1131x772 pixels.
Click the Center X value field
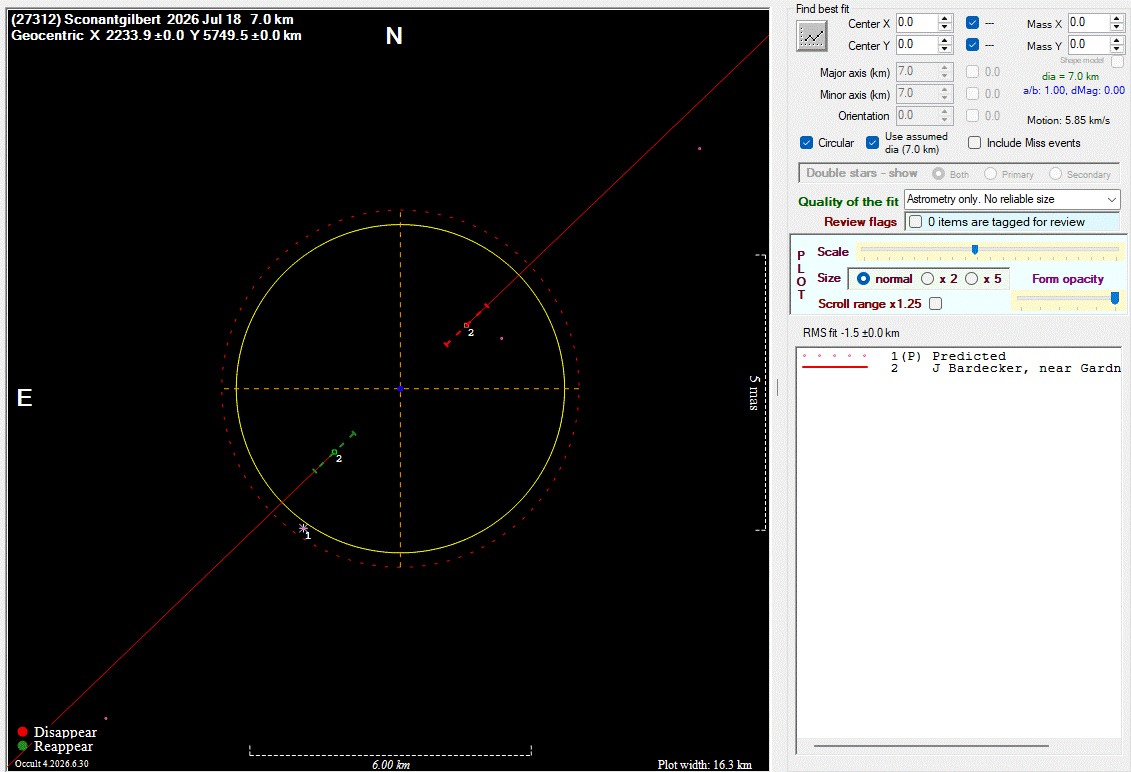(x=916, y=22)
